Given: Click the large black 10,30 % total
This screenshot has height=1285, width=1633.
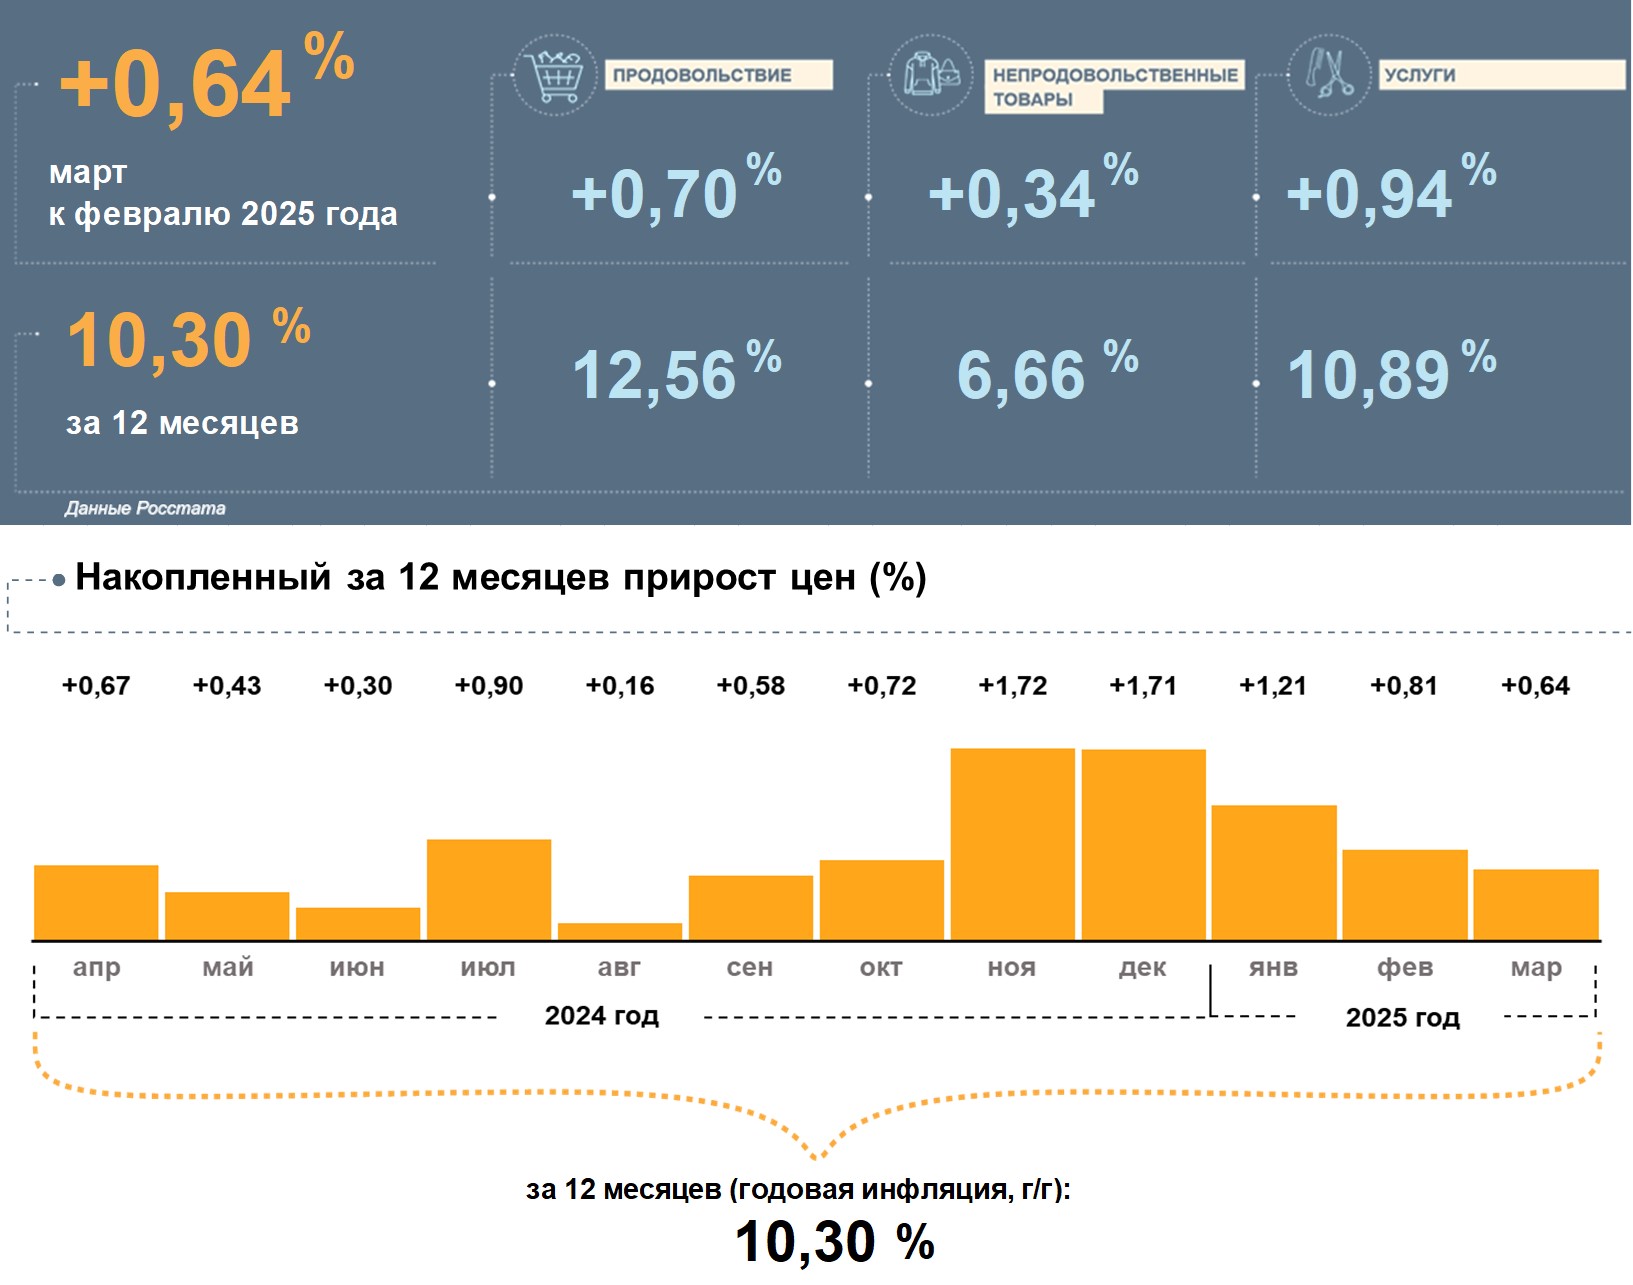Looking at the screenshot, I should click(x=835, y=1242).
